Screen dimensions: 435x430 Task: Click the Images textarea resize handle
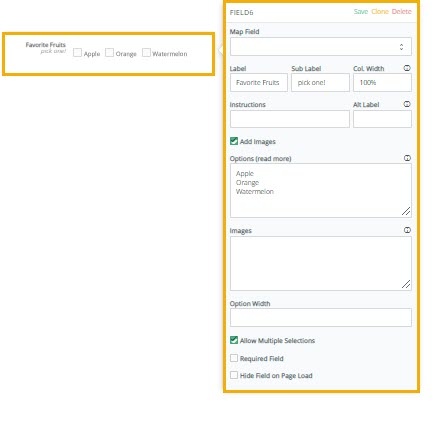pyautogui.click(x=406, y=284)
